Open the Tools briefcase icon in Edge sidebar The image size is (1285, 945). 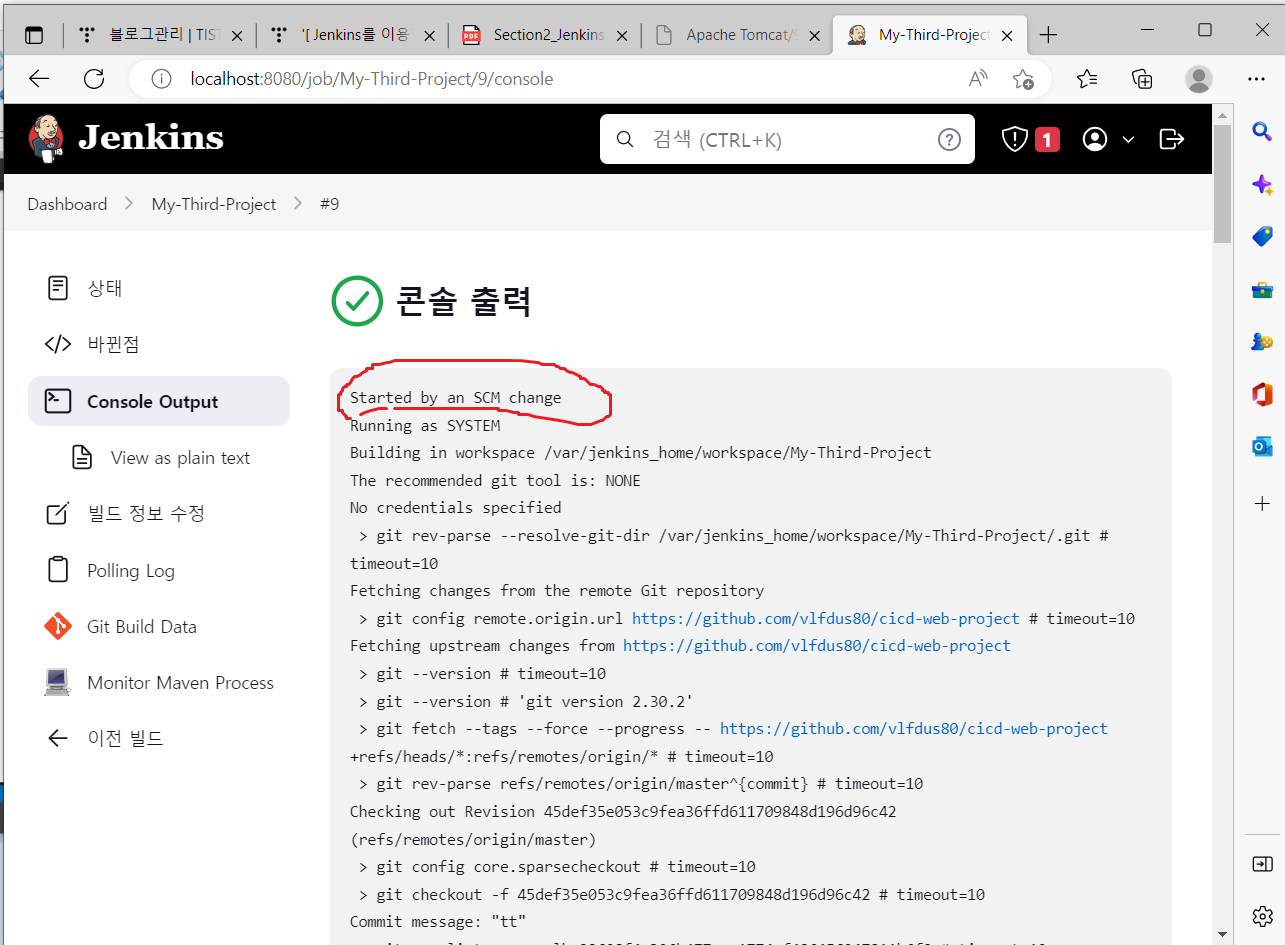1262,289
